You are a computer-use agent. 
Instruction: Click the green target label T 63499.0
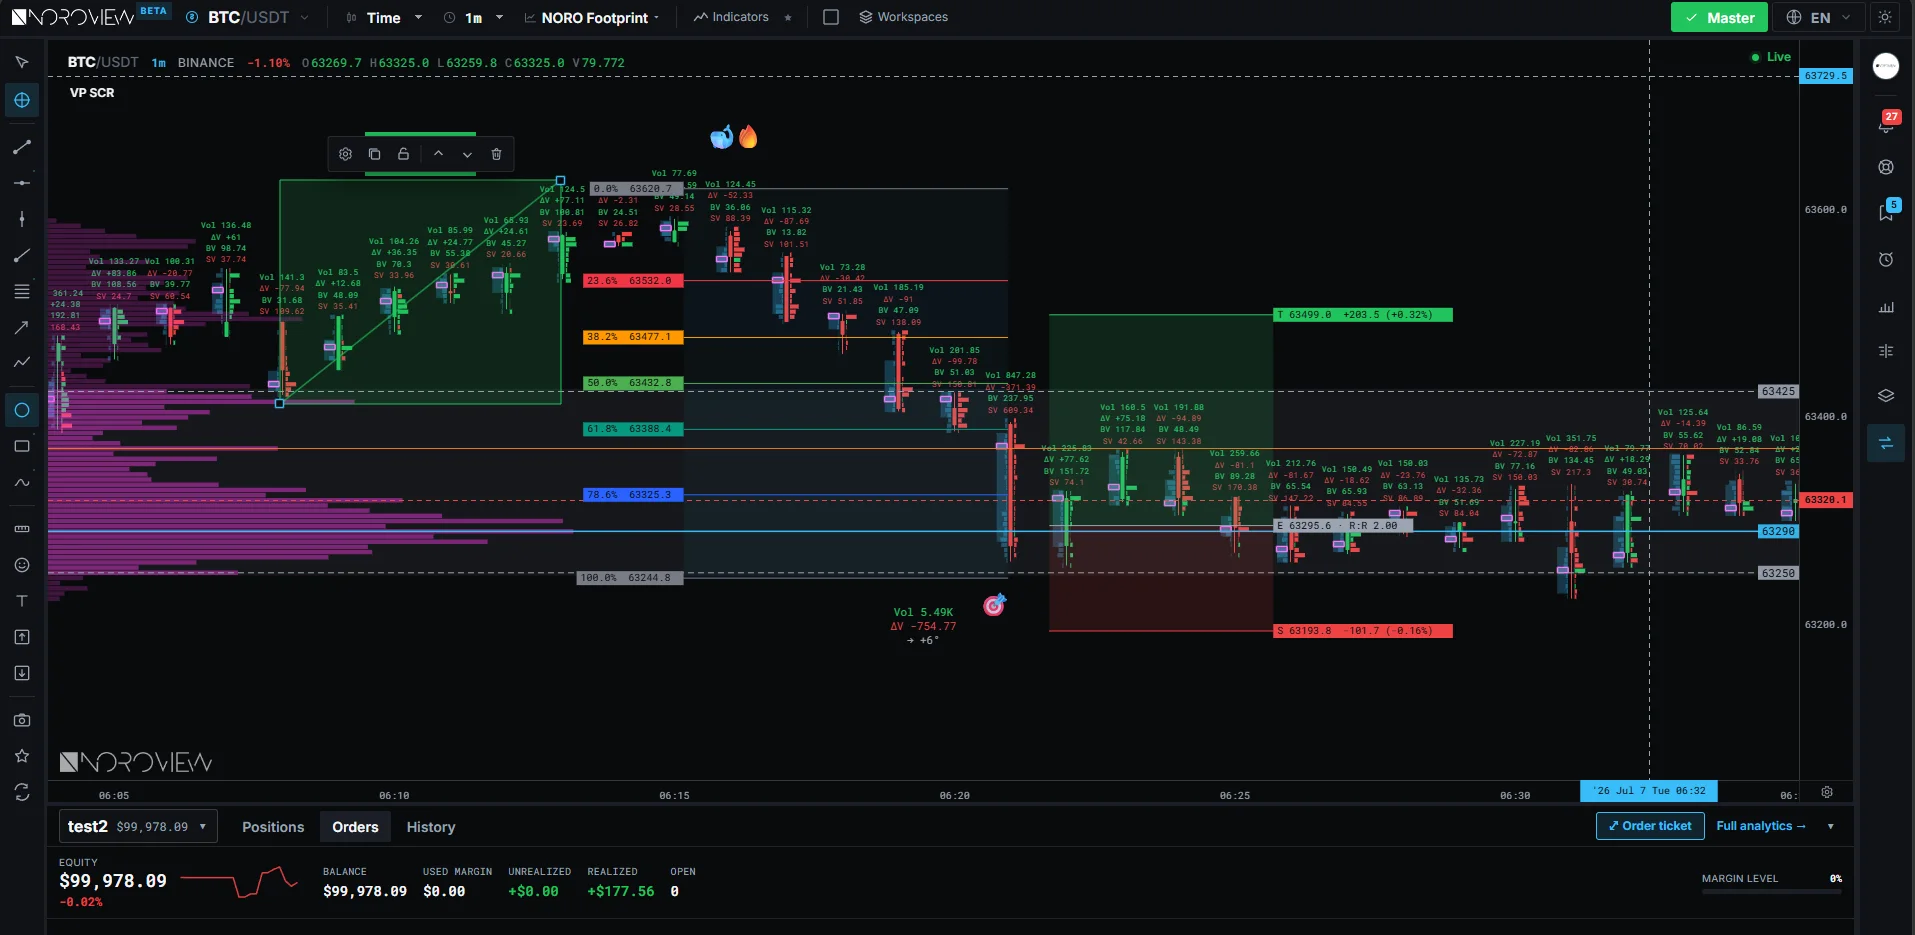point(1362,315)
